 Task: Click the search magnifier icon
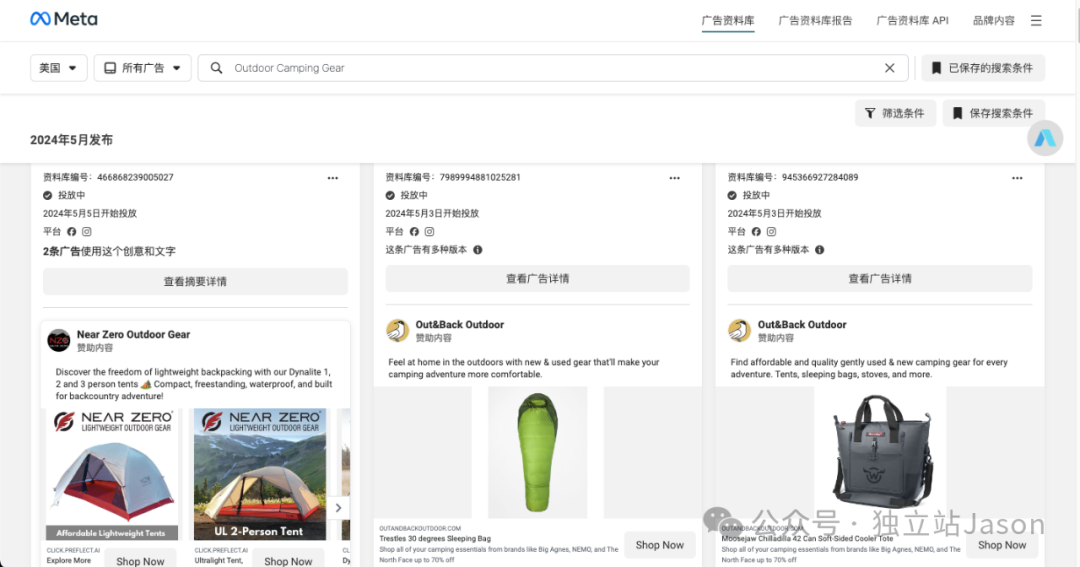point(216,68)
